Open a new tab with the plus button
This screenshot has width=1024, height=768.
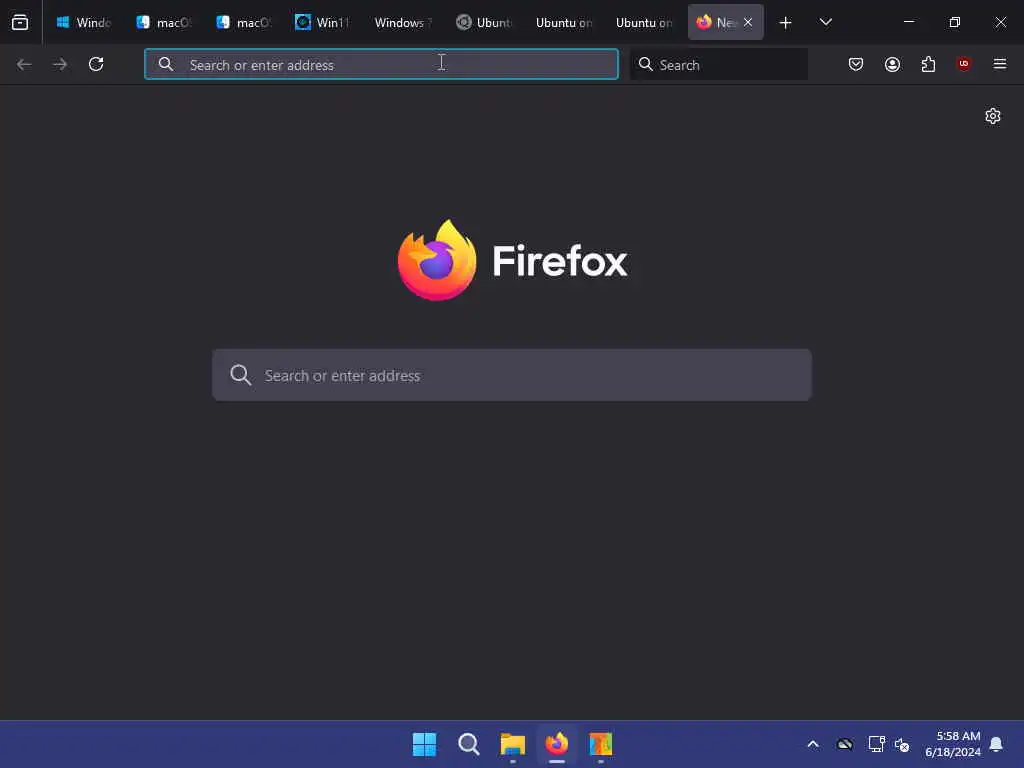point(786,23)
